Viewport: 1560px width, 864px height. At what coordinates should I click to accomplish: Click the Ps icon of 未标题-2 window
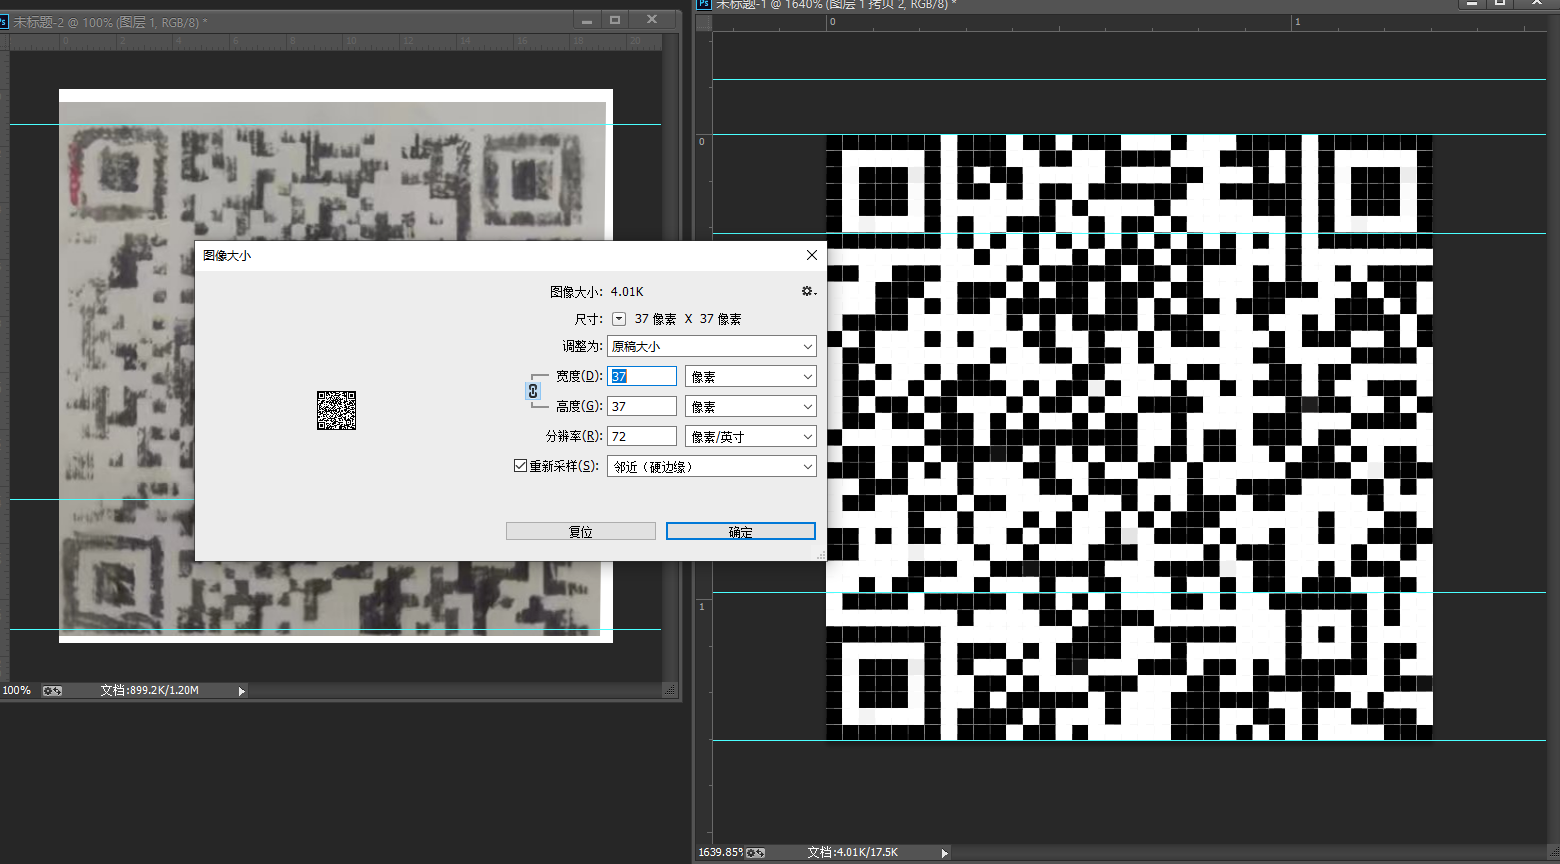coord(4,21)
